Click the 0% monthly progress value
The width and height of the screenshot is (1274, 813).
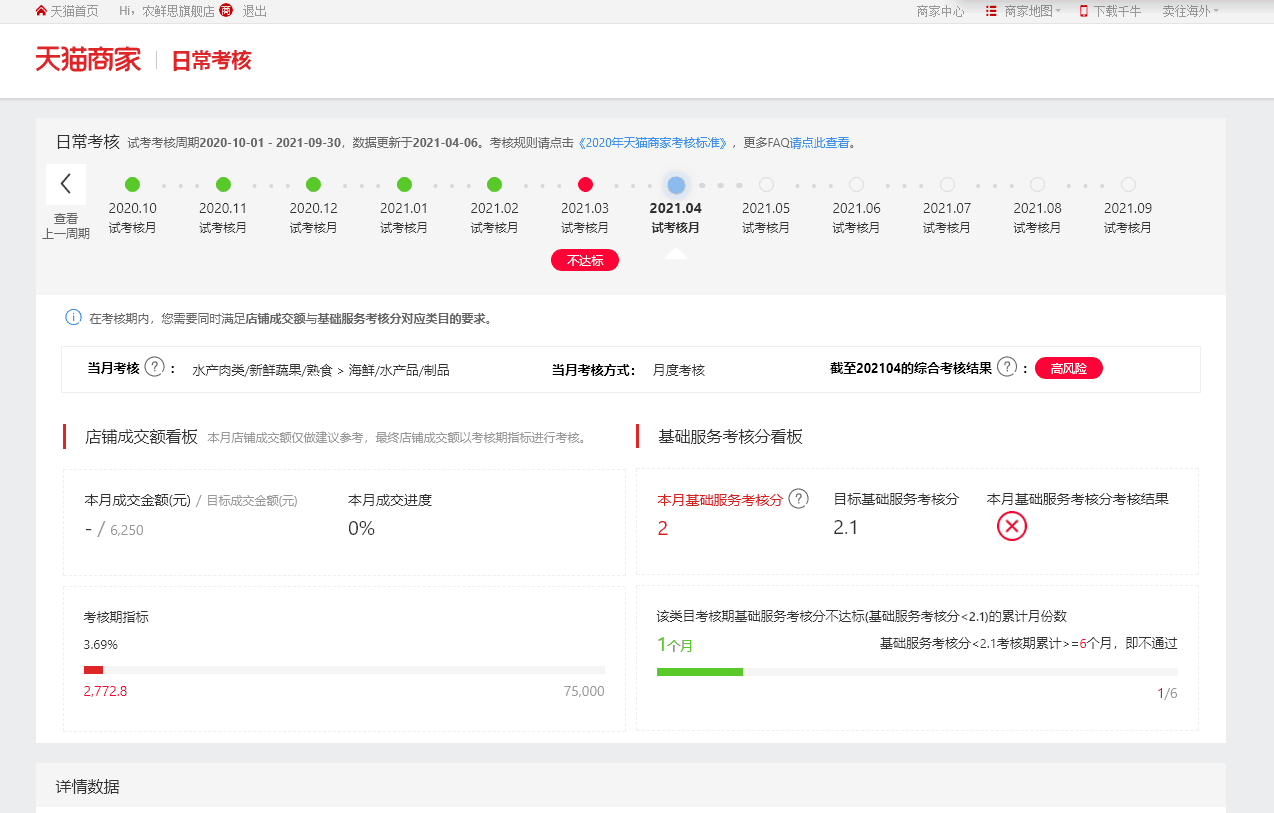tap(361, 528)
